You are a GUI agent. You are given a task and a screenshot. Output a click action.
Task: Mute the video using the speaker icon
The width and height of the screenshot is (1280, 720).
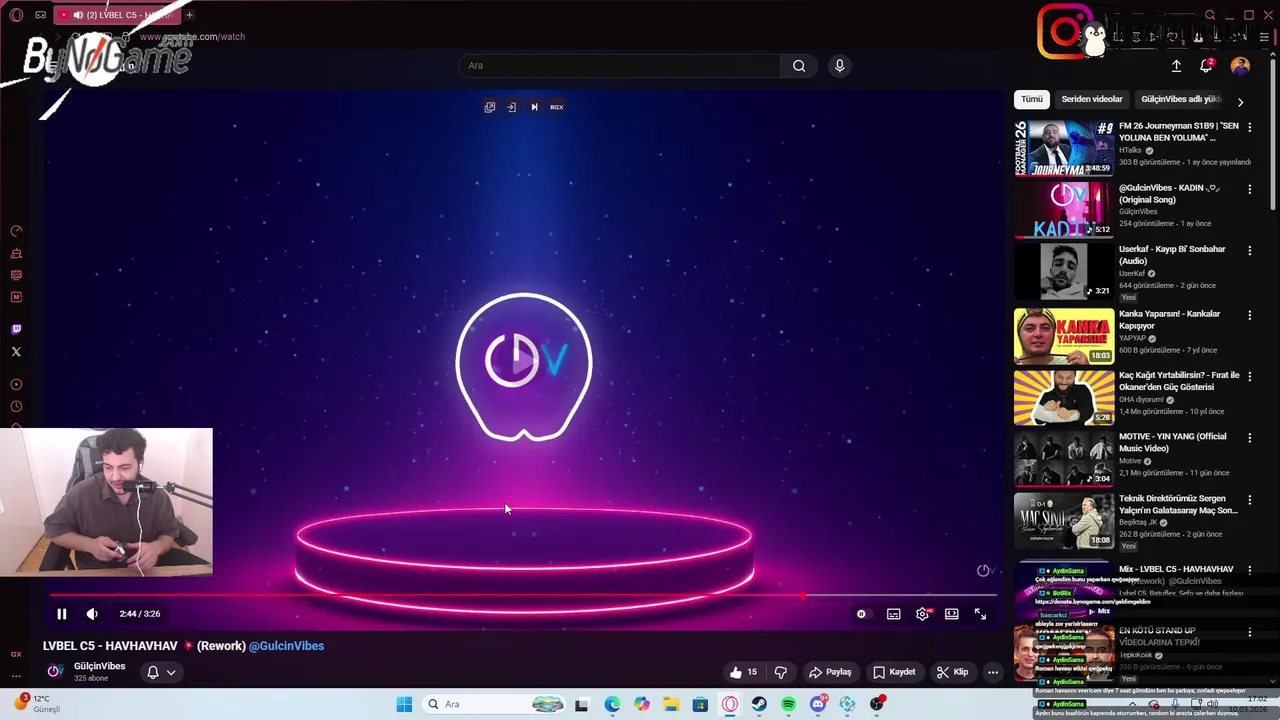tap(92, 614)
